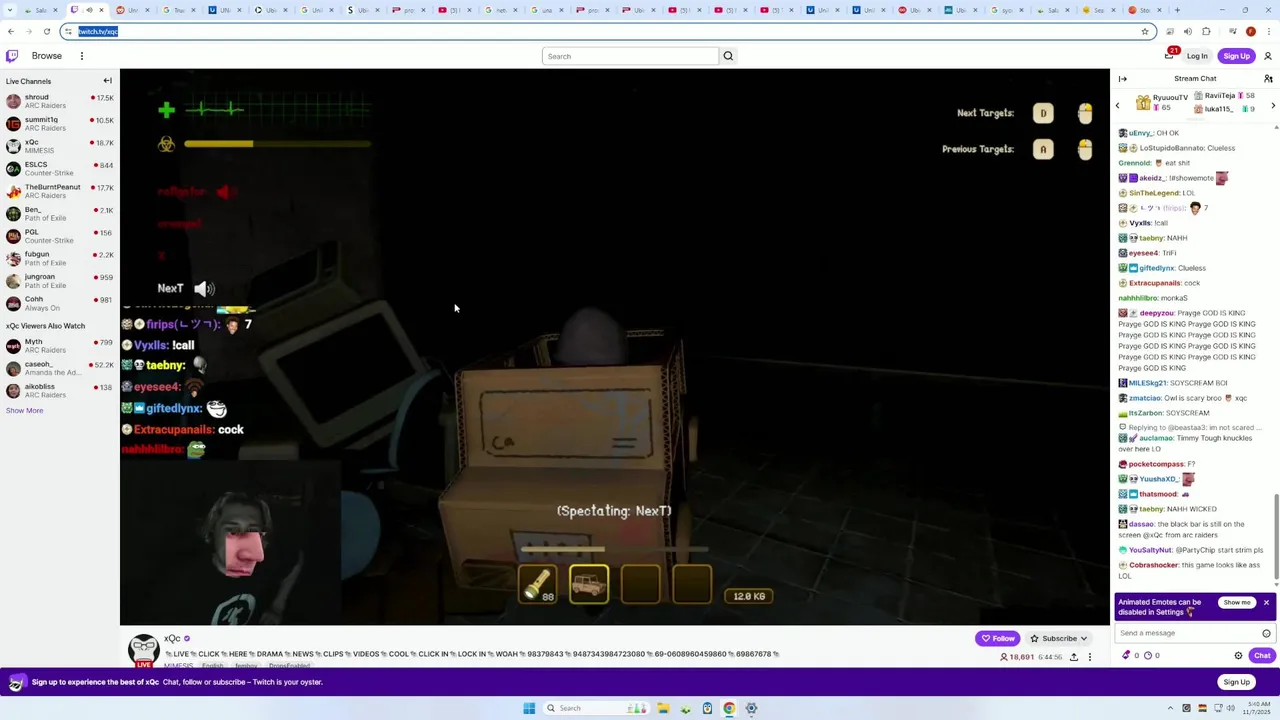Open shroud's channel in sidebar
The image size is (1280, 720).
point(59,102)
